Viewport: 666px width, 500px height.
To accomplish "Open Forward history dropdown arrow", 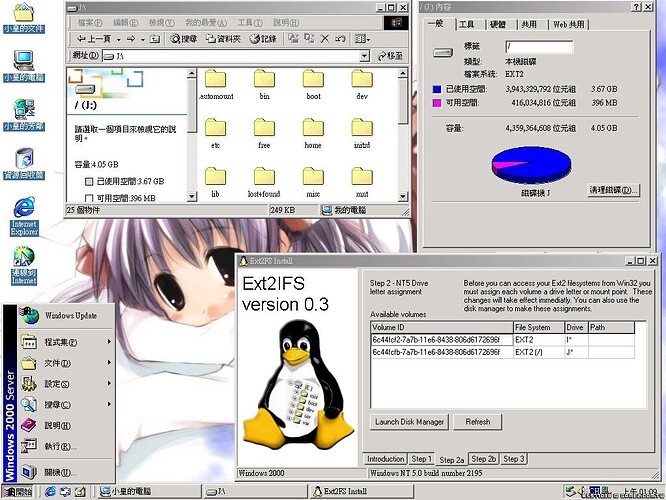I will (143, 40).
